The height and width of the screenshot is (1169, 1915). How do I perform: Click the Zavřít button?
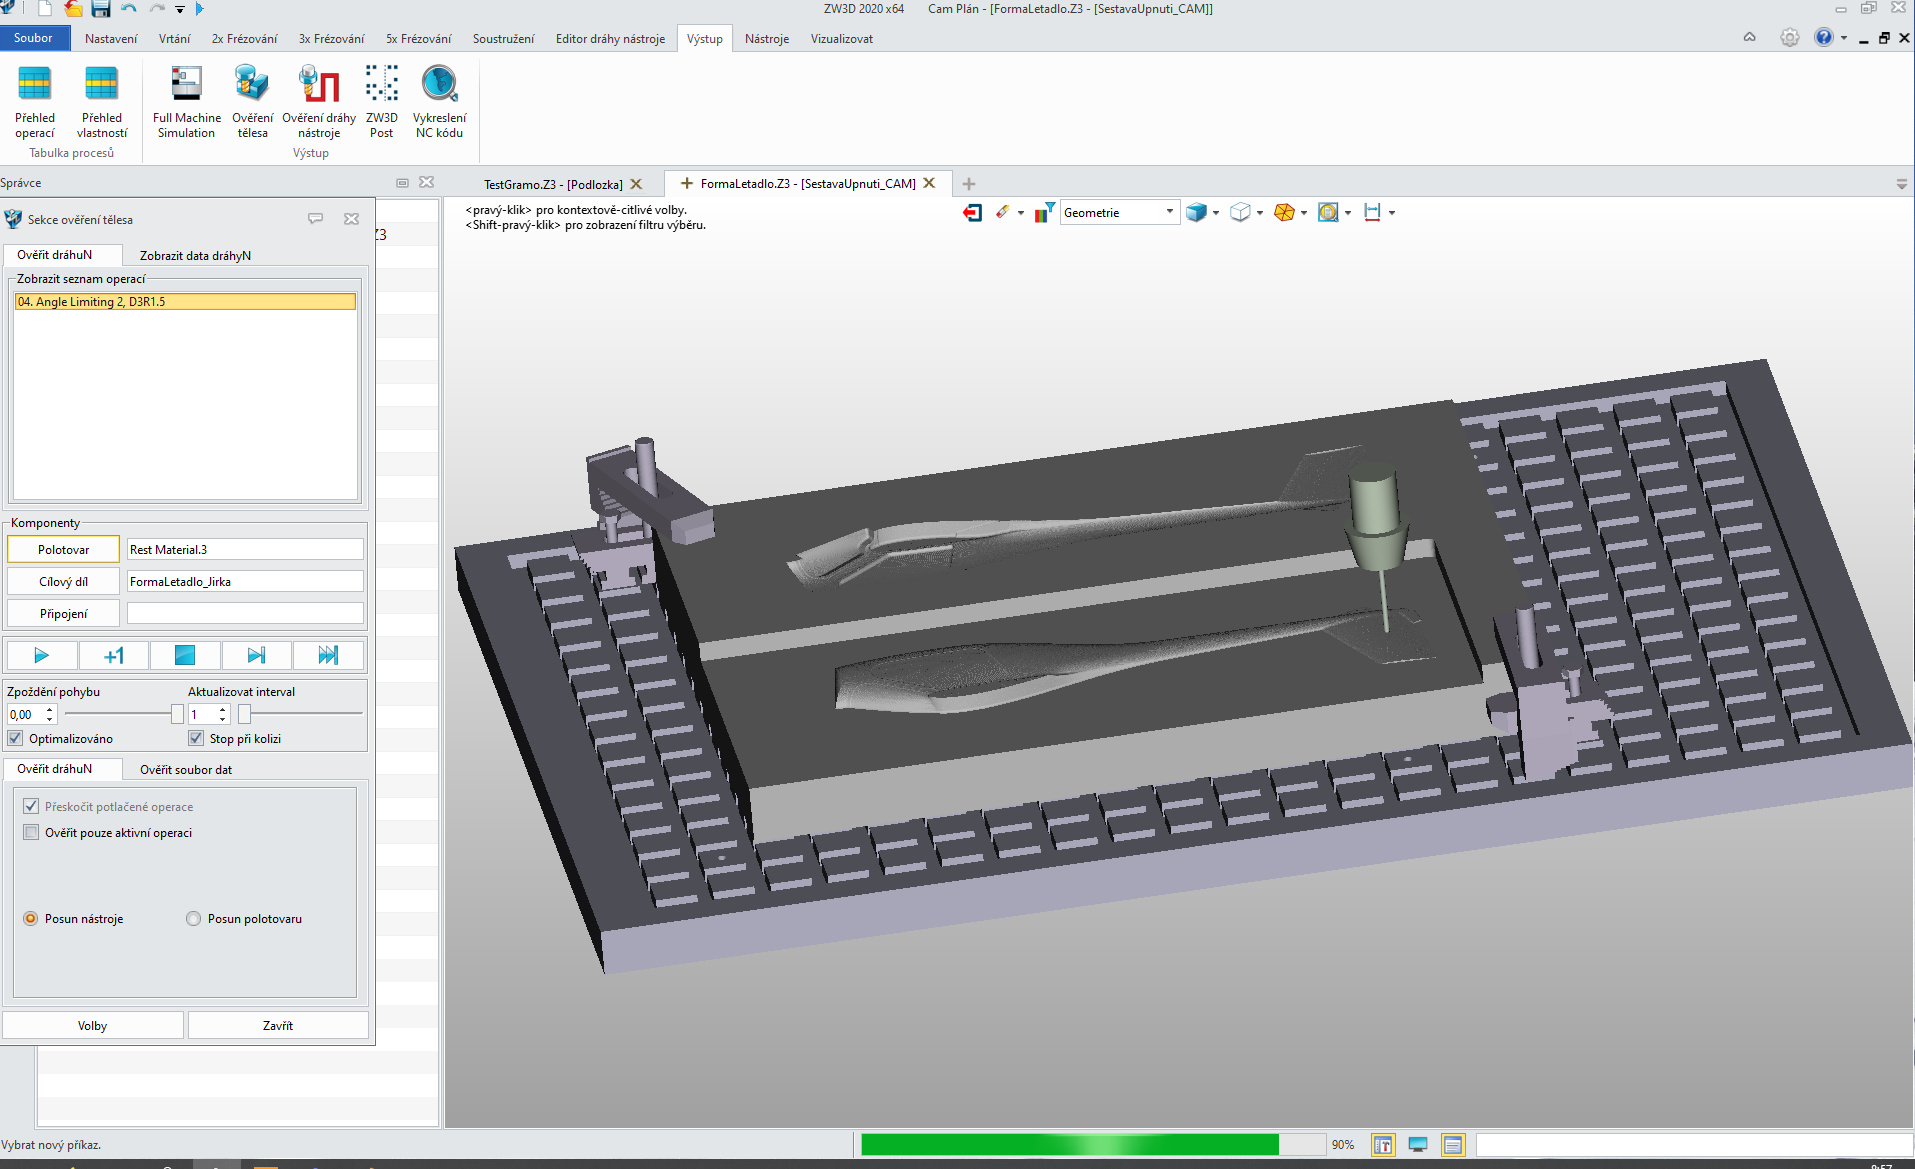coord(278,1025)
